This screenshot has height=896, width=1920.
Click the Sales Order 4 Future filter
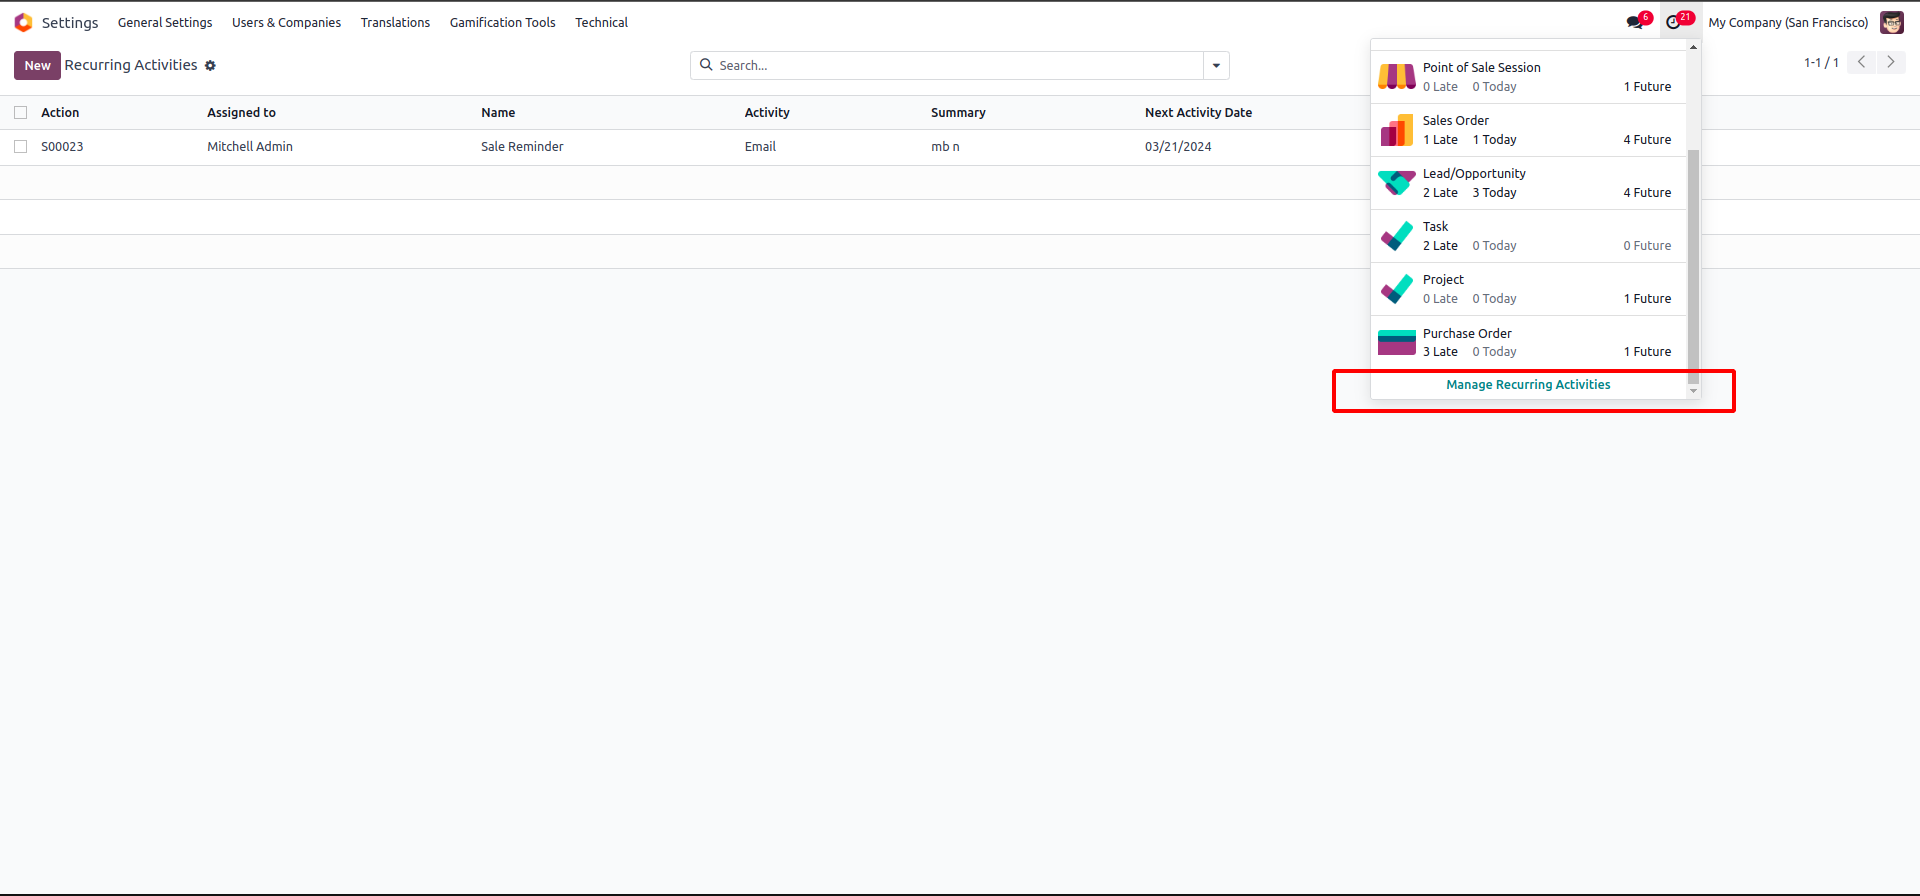point(1647,140)
